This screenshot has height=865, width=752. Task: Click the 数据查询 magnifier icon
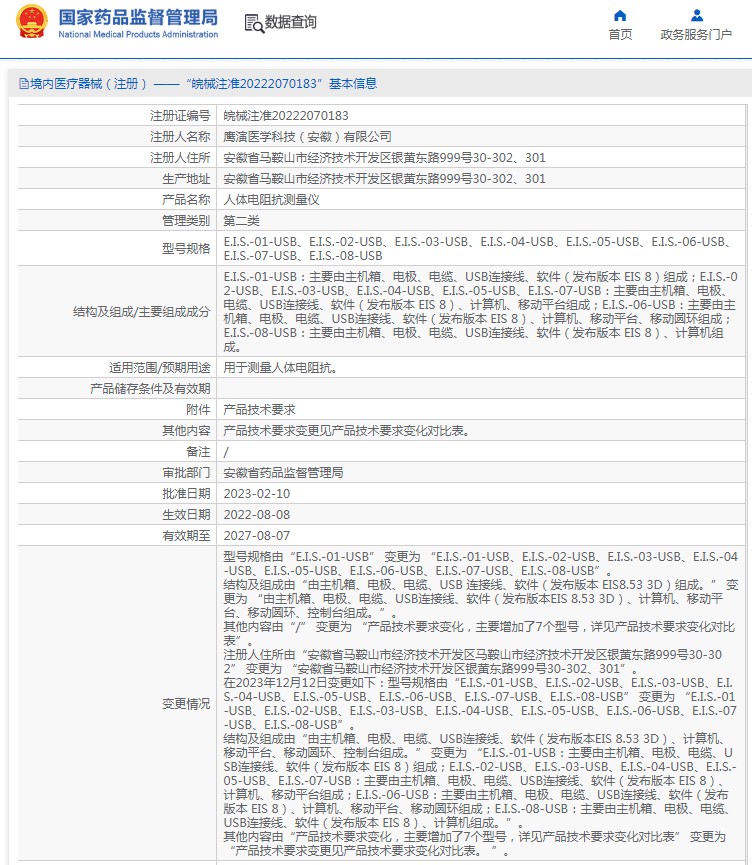click(254, 23)
